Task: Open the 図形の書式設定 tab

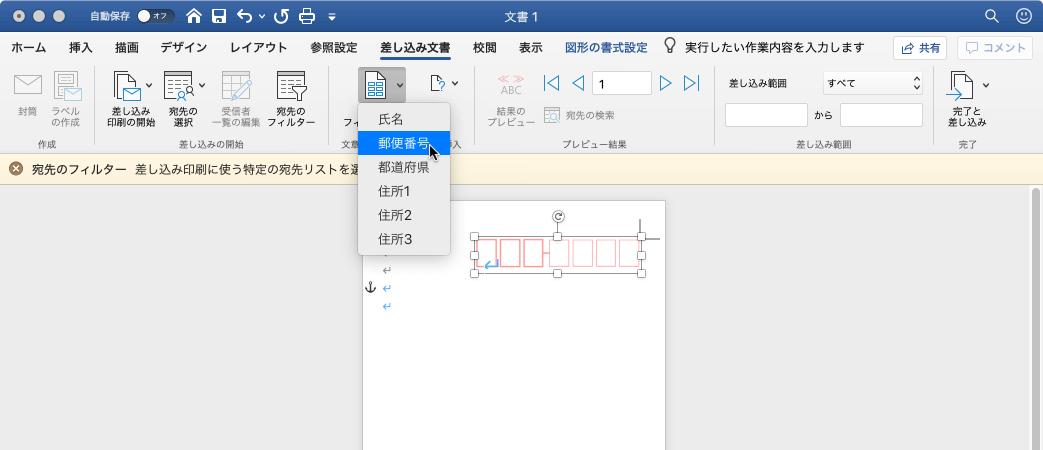Action: 606,47
